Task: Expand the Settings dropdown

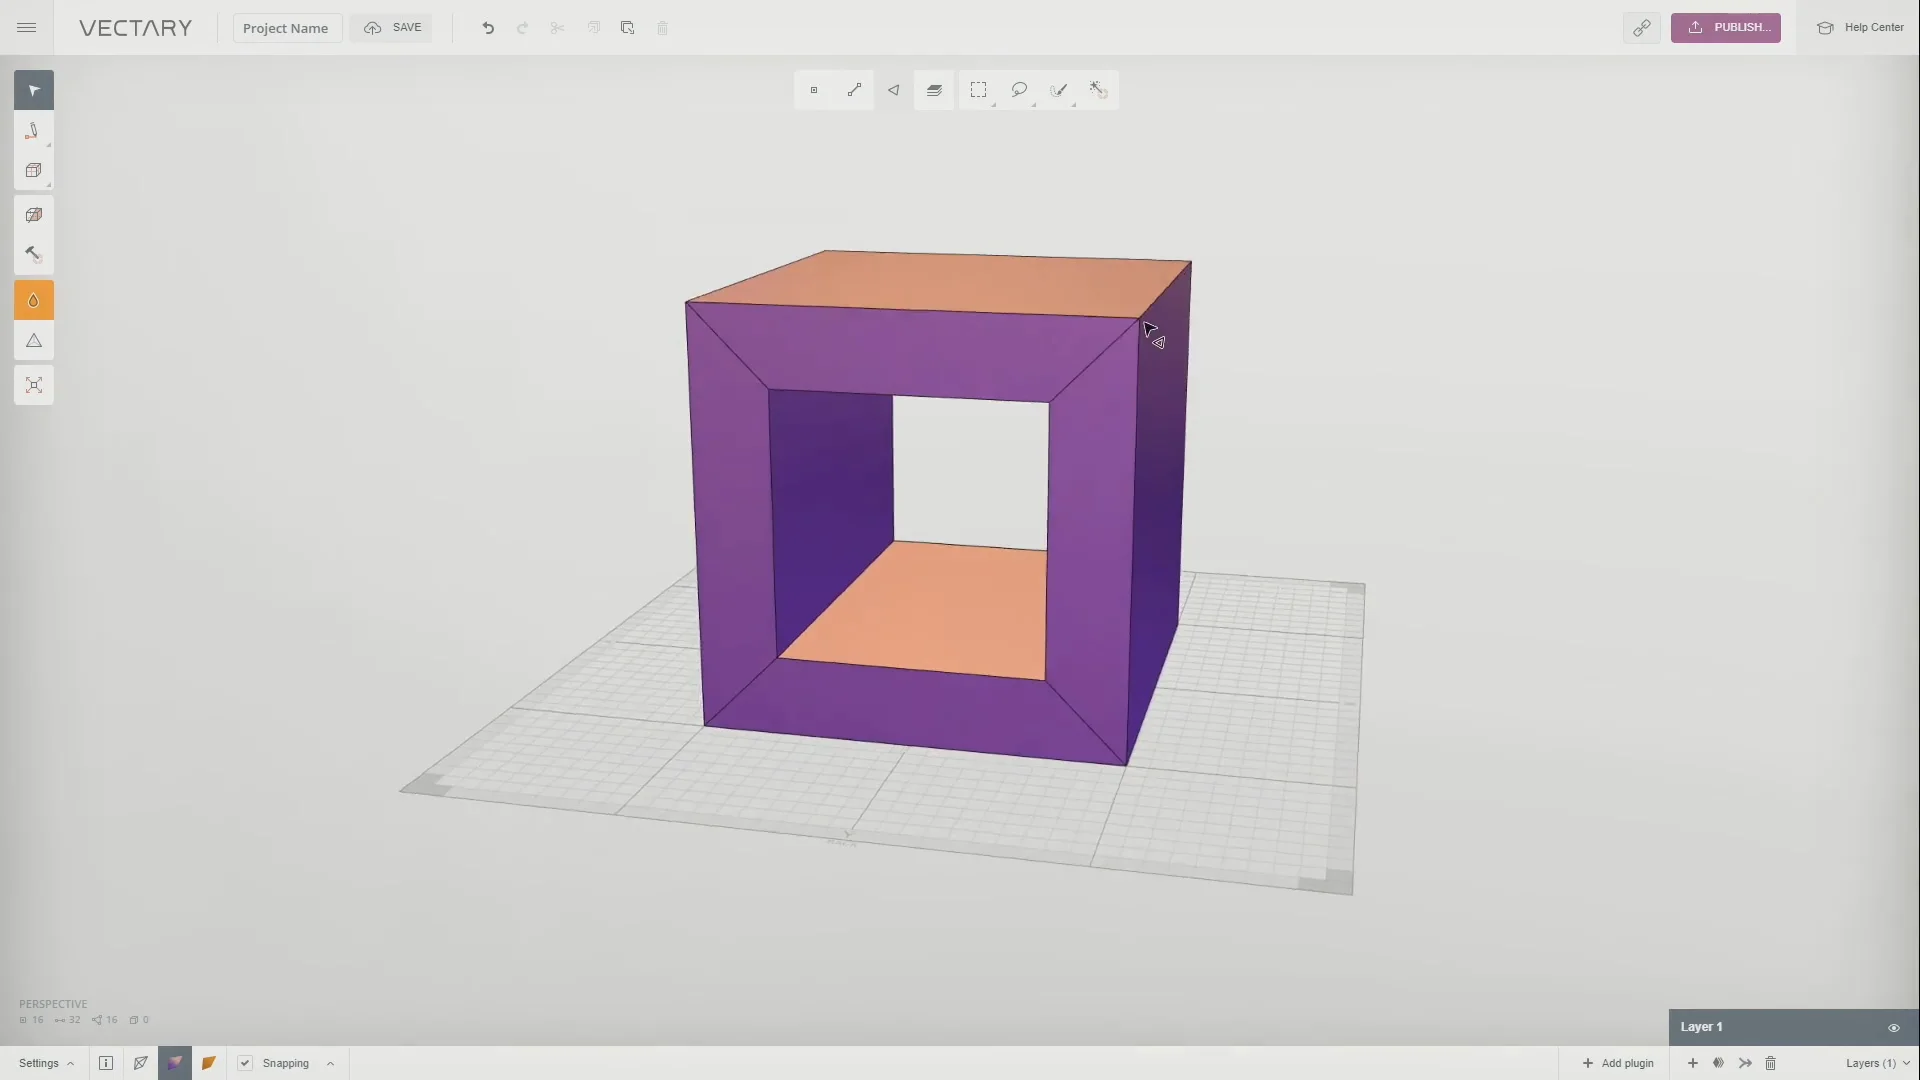Action: 44,1063
